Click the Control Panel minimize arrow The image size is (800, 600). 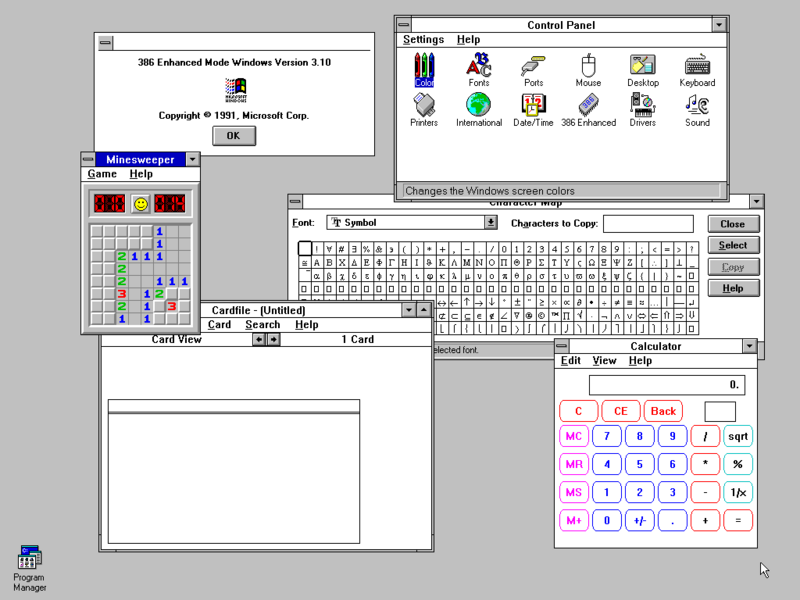(x=719, y=24)
